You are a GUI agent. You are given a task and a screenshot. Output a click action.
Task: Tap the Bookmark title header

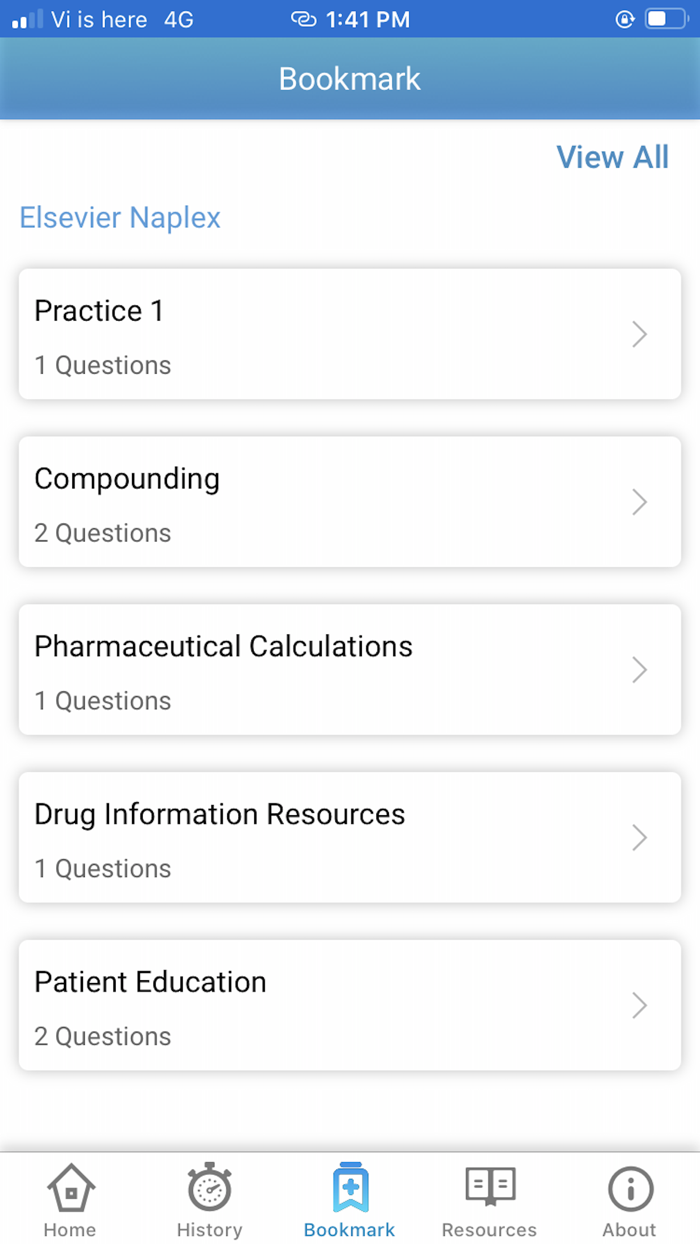pyautogui.click(x=349, y=78)
